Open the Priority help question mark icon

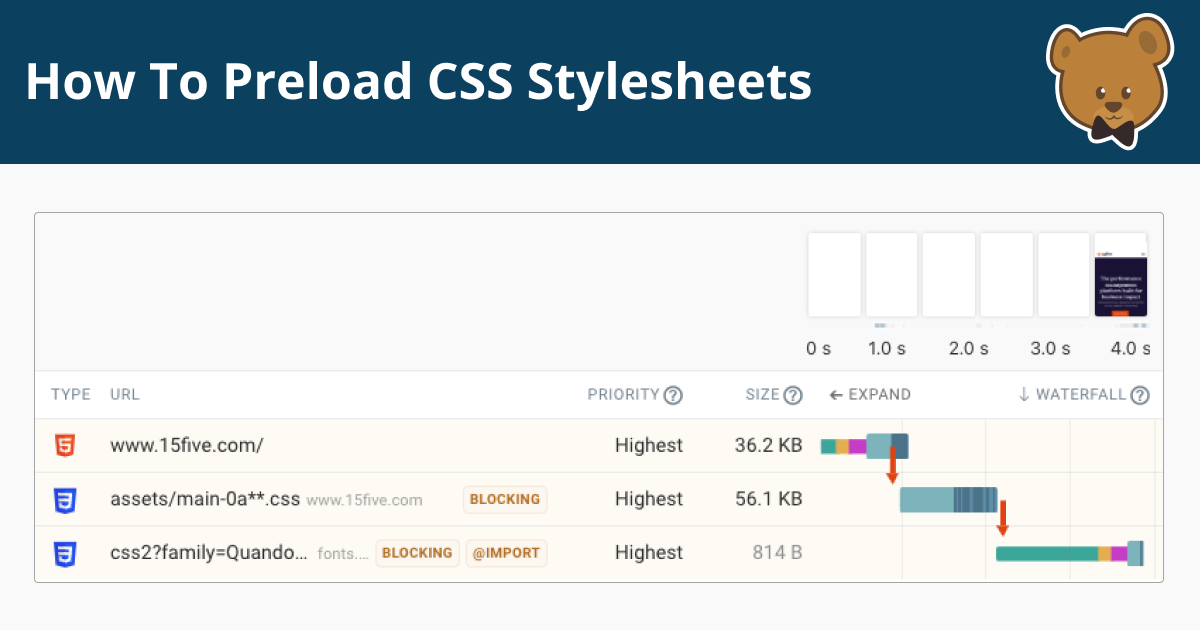pyautogui.click(x=673, y=395)
